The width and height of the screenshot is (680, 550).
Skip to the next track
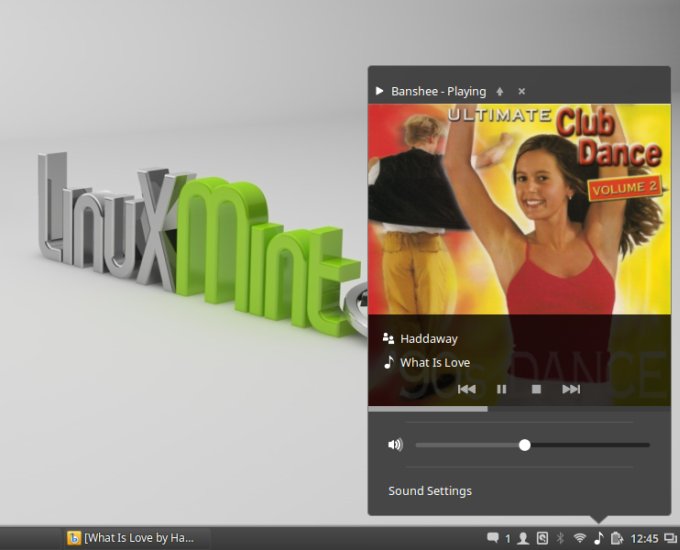pos(571,389)
